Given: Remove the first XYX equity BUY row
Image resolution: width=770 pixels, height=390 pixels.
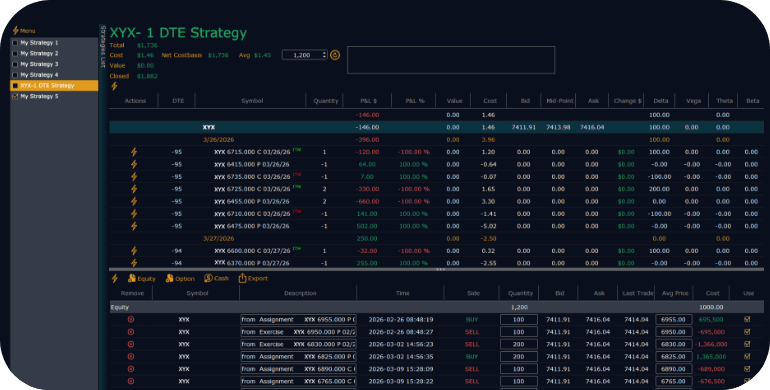Looking at the screenshot, I should click(131, 319).
